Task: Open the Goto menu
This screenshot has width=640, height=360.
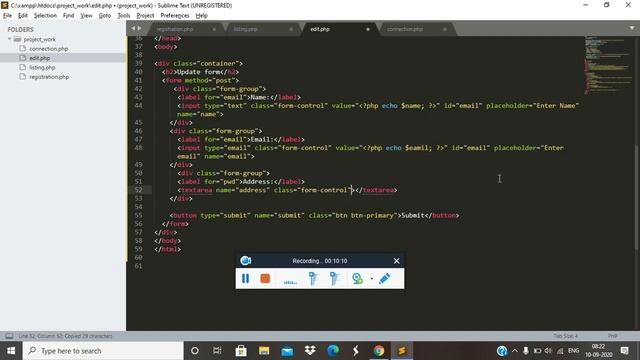Action: 105,16
